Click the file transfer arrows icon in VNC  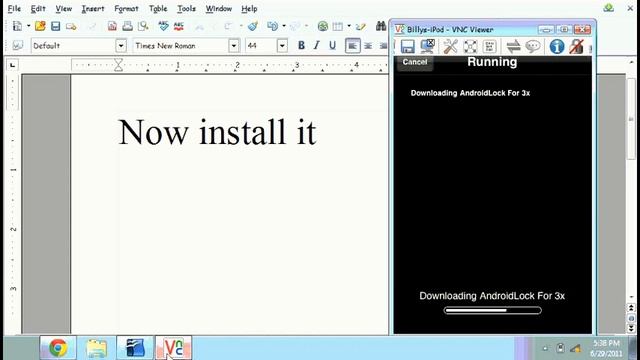[x=513, y=46]
